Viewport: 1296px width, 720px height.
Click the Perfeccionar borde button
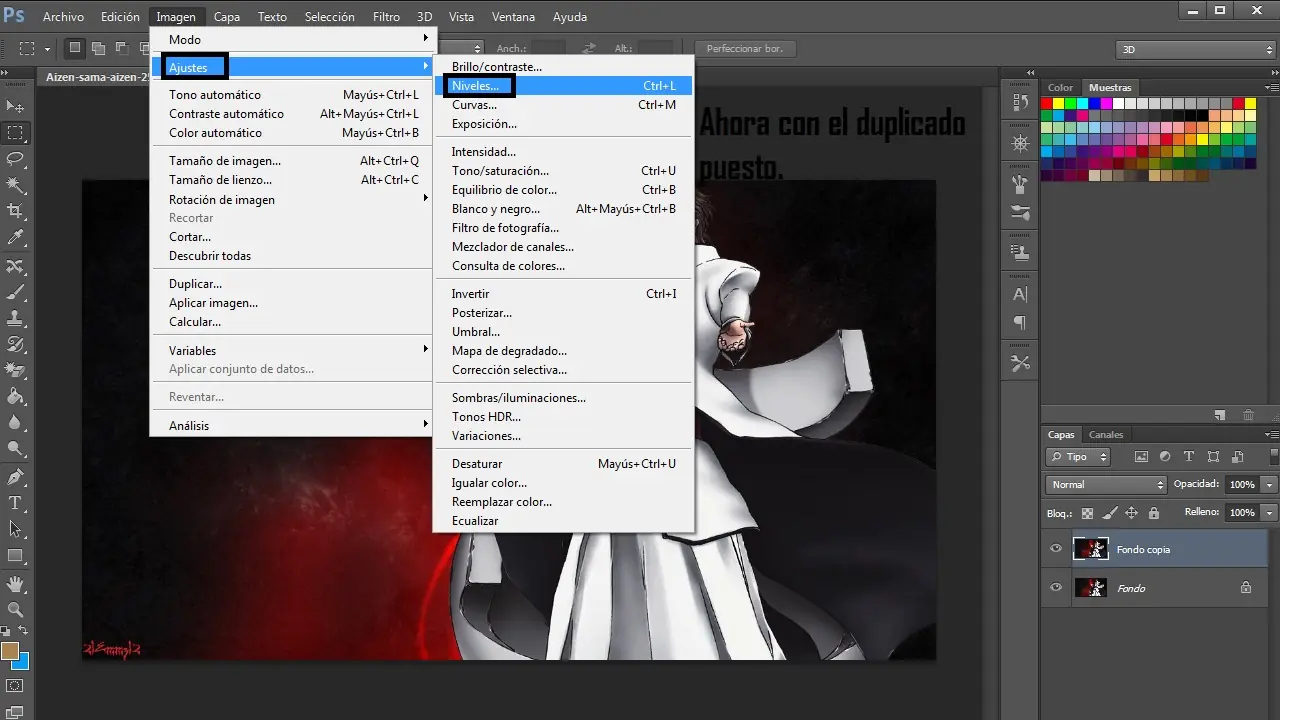[x=746, y=48]
